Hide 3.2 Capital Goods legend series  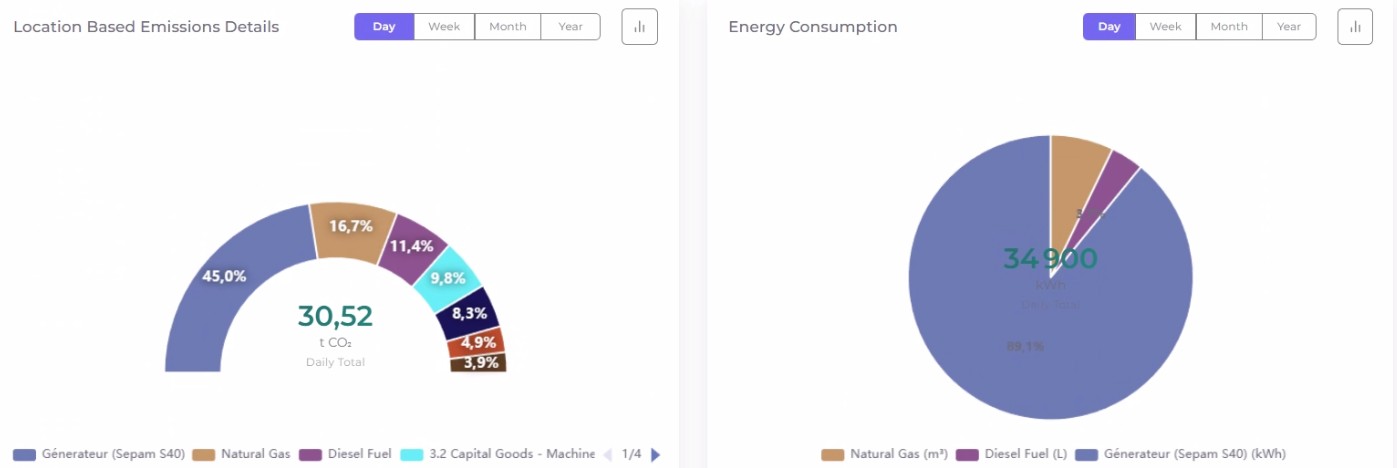click(x=498, y=455)
